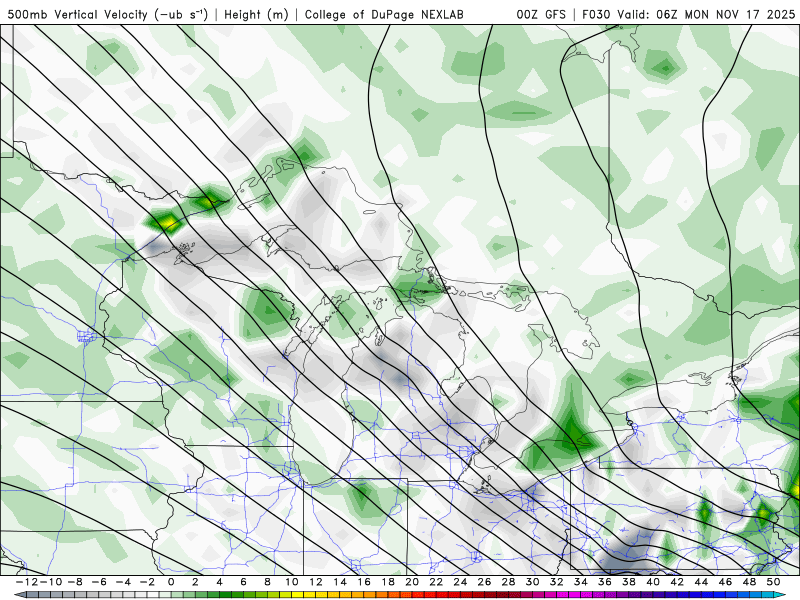Click the left arrow end of color bar

[19, 595]
